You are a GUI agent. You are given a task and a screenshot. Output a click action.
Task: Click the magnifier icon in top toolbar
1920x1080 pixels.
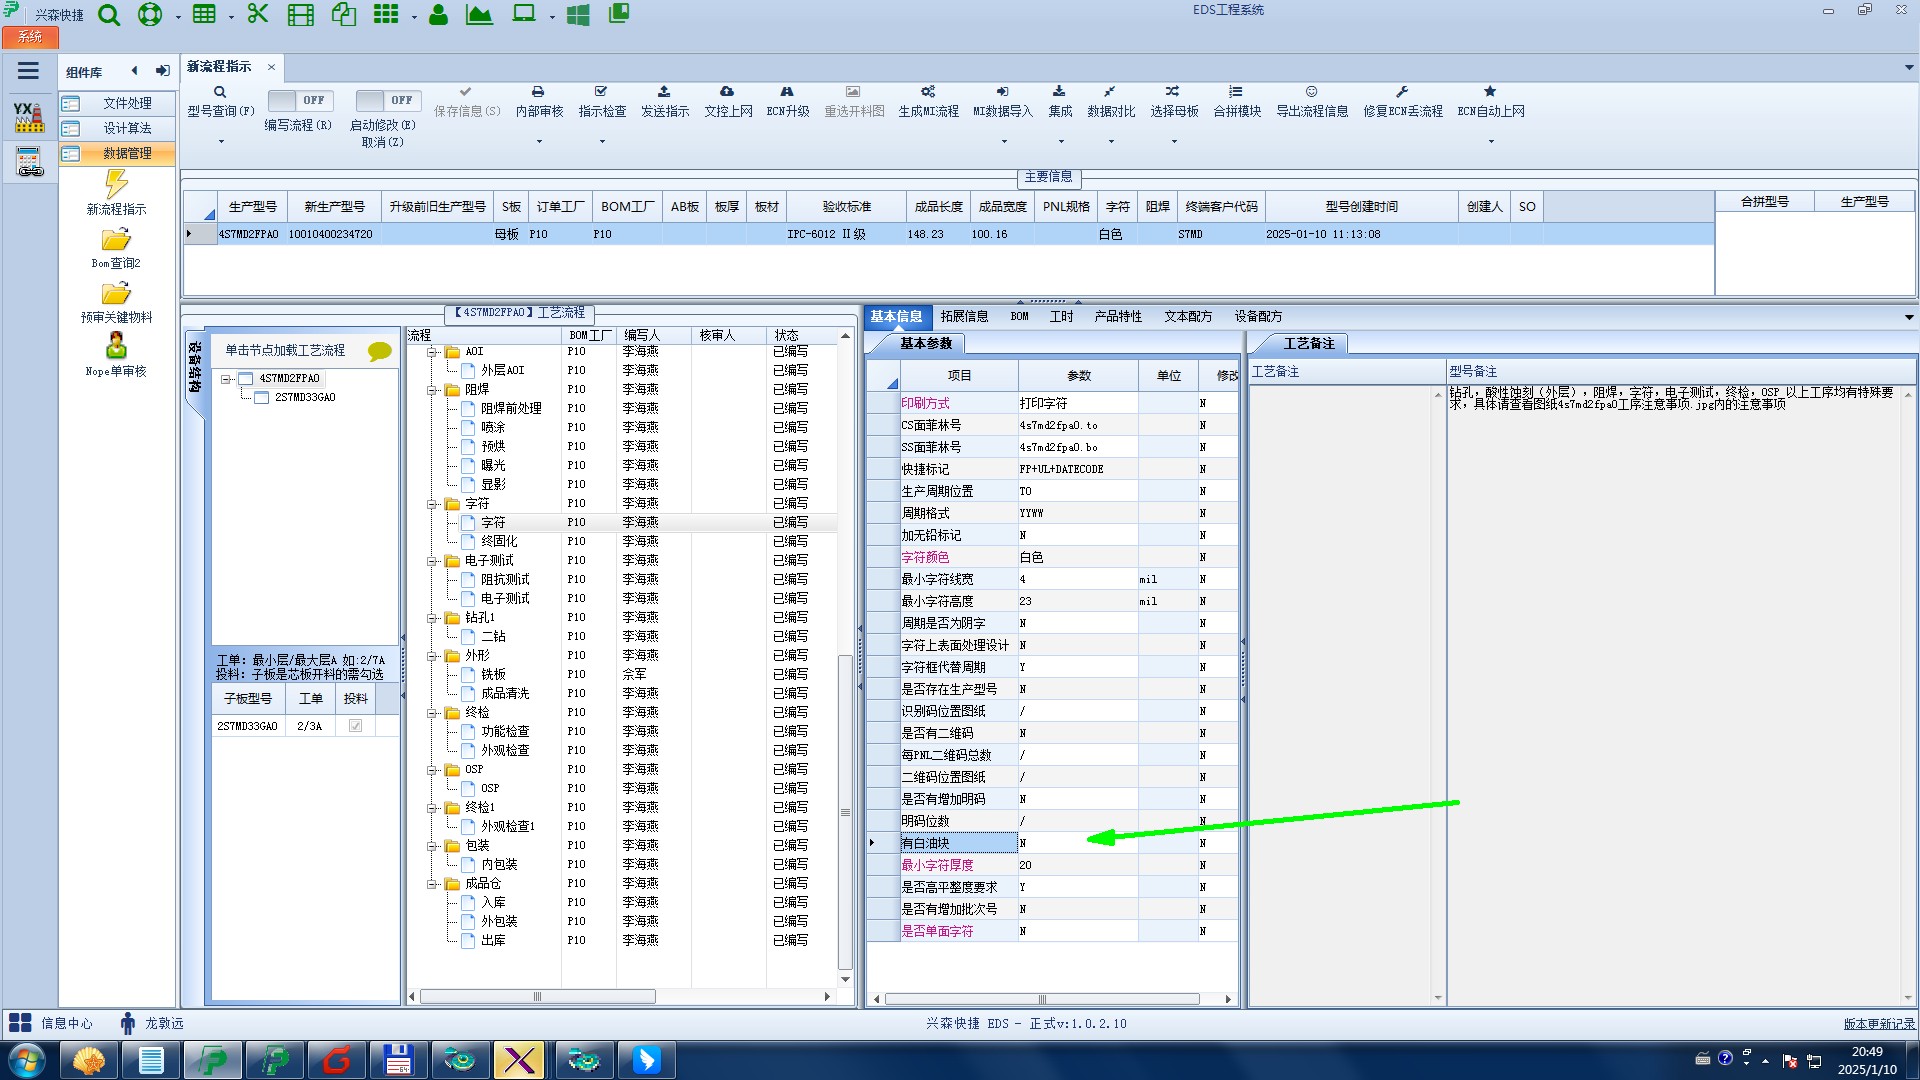(109, 15)
